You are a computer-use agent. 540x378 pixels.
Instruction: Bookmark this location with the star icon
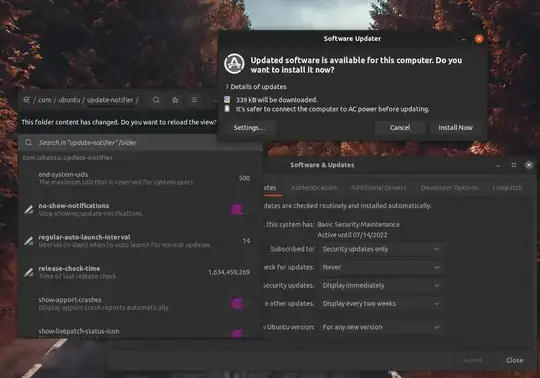coord(175,100)
